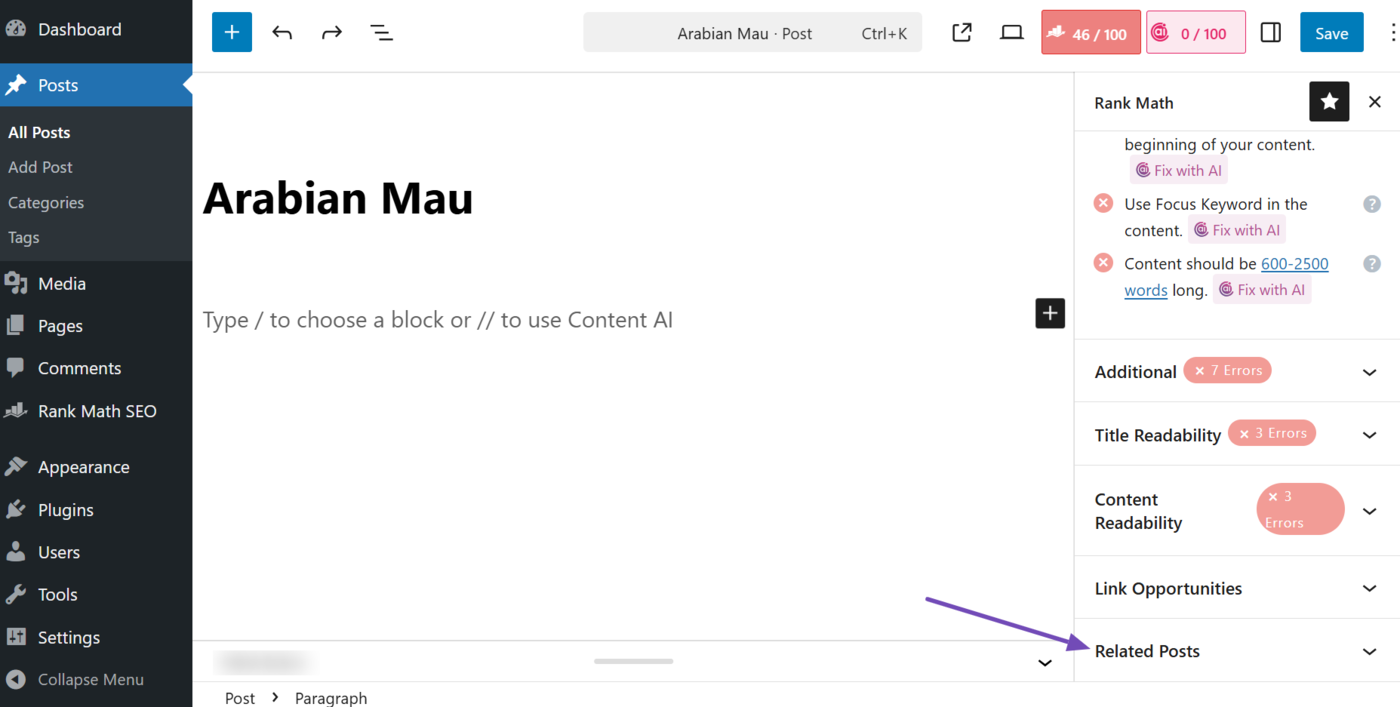Open the laptop device preview icon
Image resolution: width=1400 pixels, height=707 pixels.
click(1012, 33)
